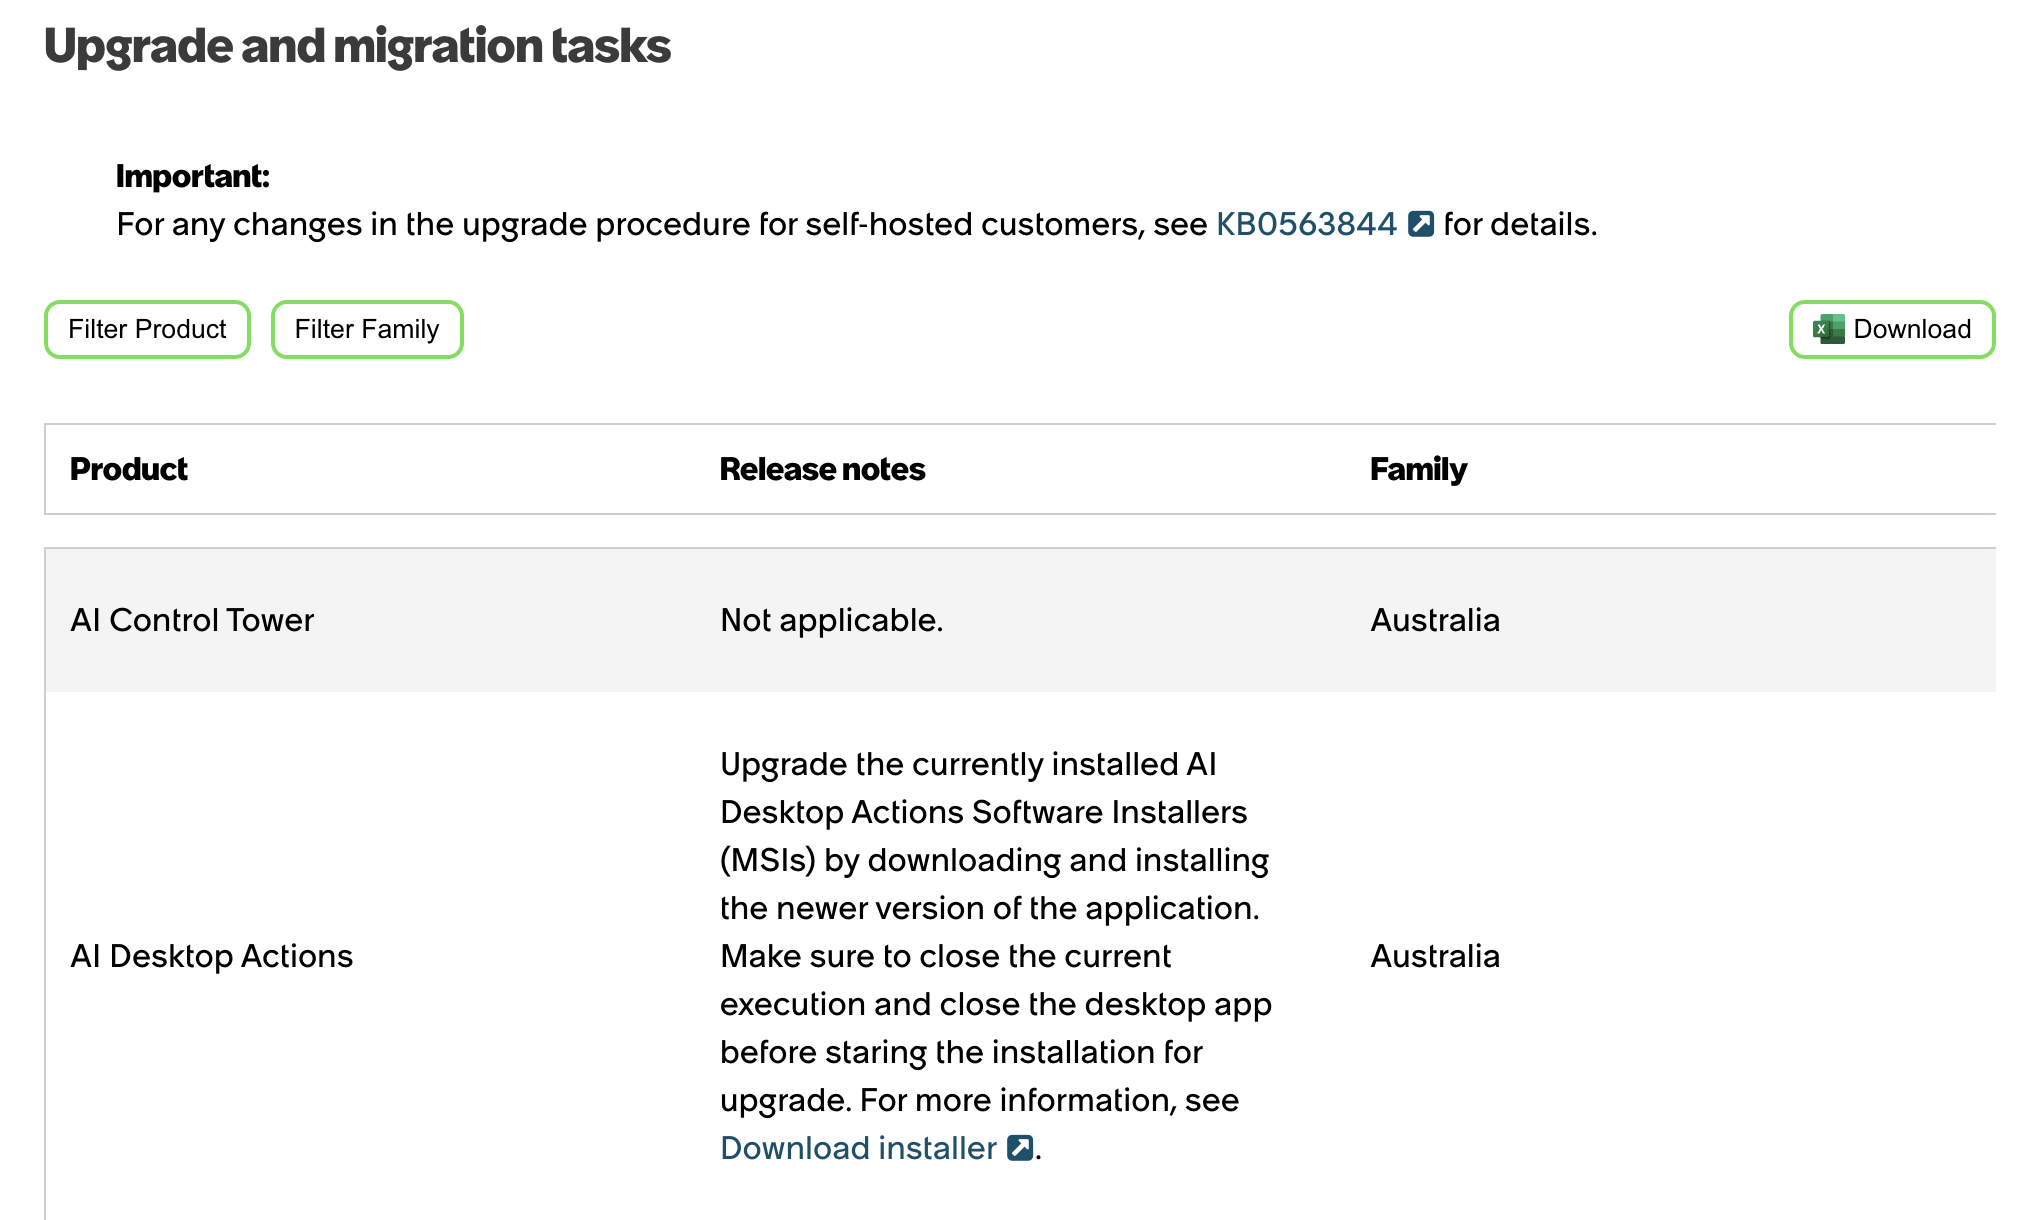Click the Excel icon in Download button

tap(1829, 329)
